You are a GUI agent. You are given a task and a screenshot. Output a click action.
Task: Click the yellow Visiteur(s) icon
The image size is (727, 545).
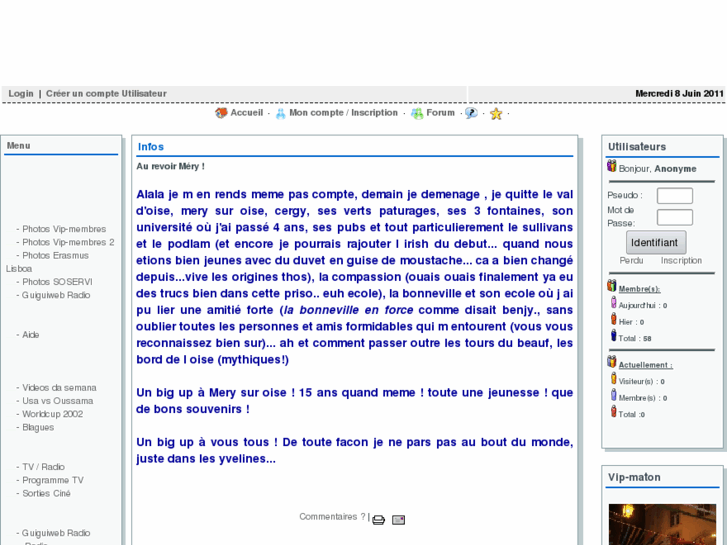tap(613, 378)
